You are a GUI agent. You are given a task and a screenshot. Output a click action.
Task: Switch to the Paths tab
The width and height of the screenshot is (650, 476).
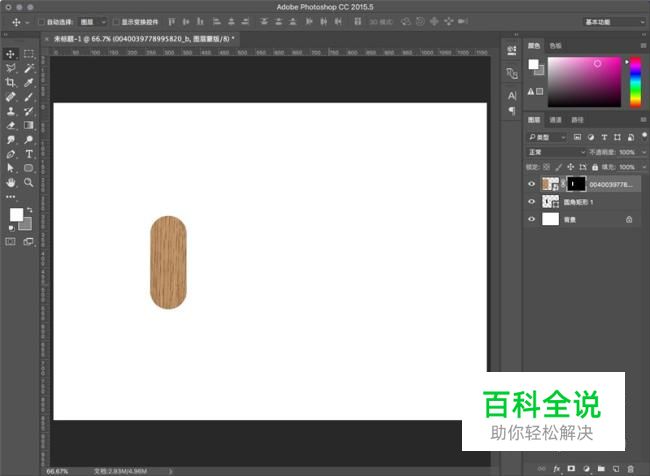(577, 120)
